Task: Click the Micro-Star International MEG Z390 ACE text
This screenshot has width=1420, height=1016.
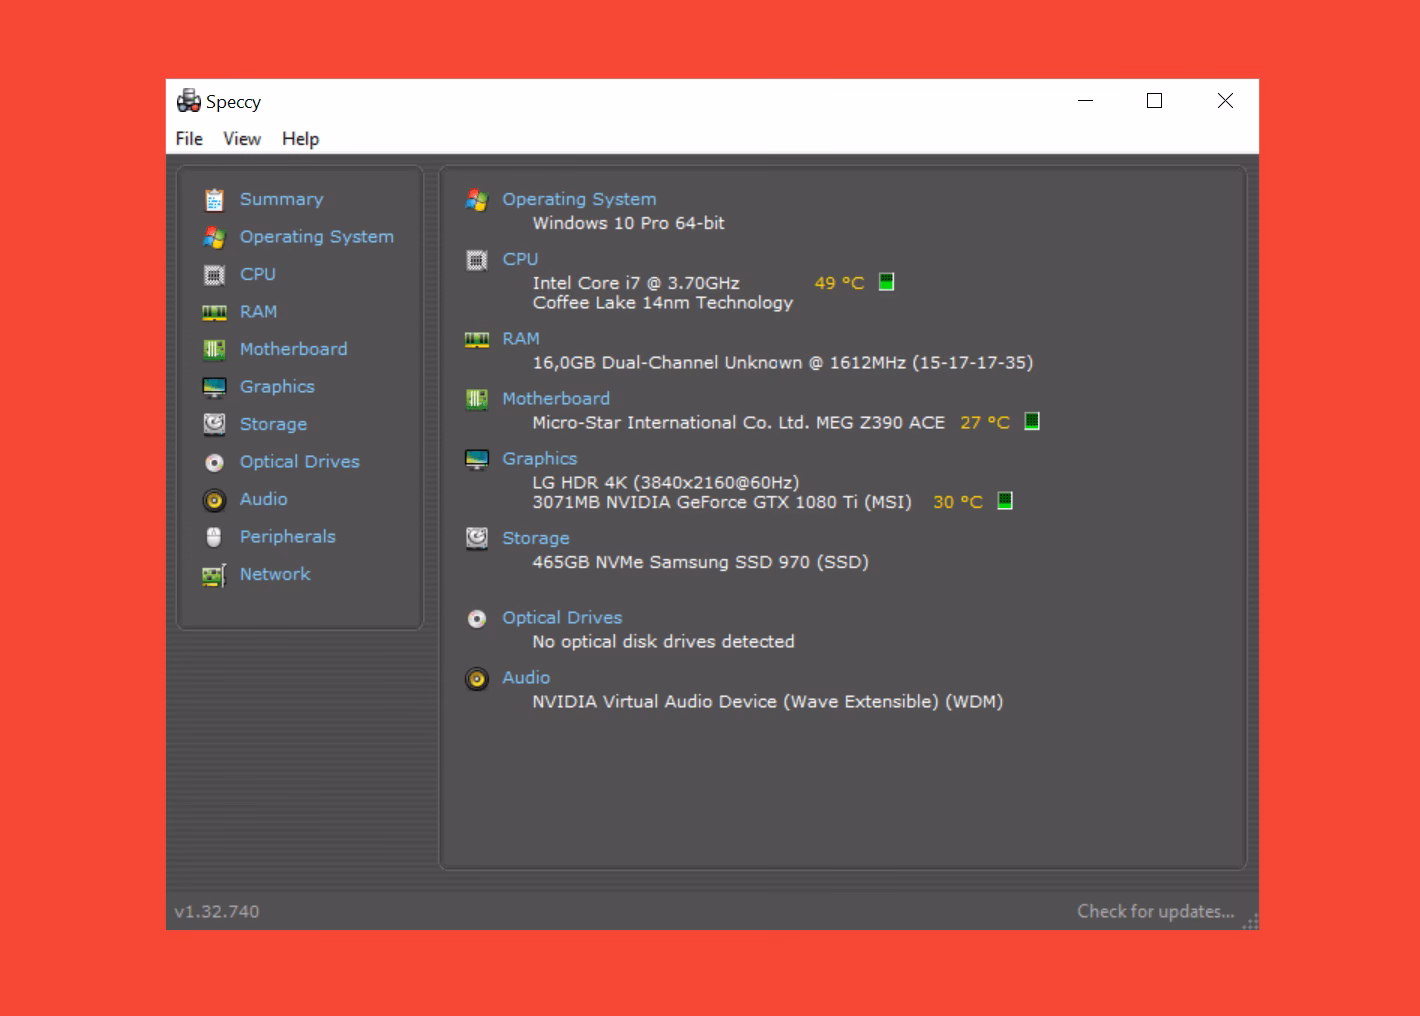Action: click(x=739, y=423)
